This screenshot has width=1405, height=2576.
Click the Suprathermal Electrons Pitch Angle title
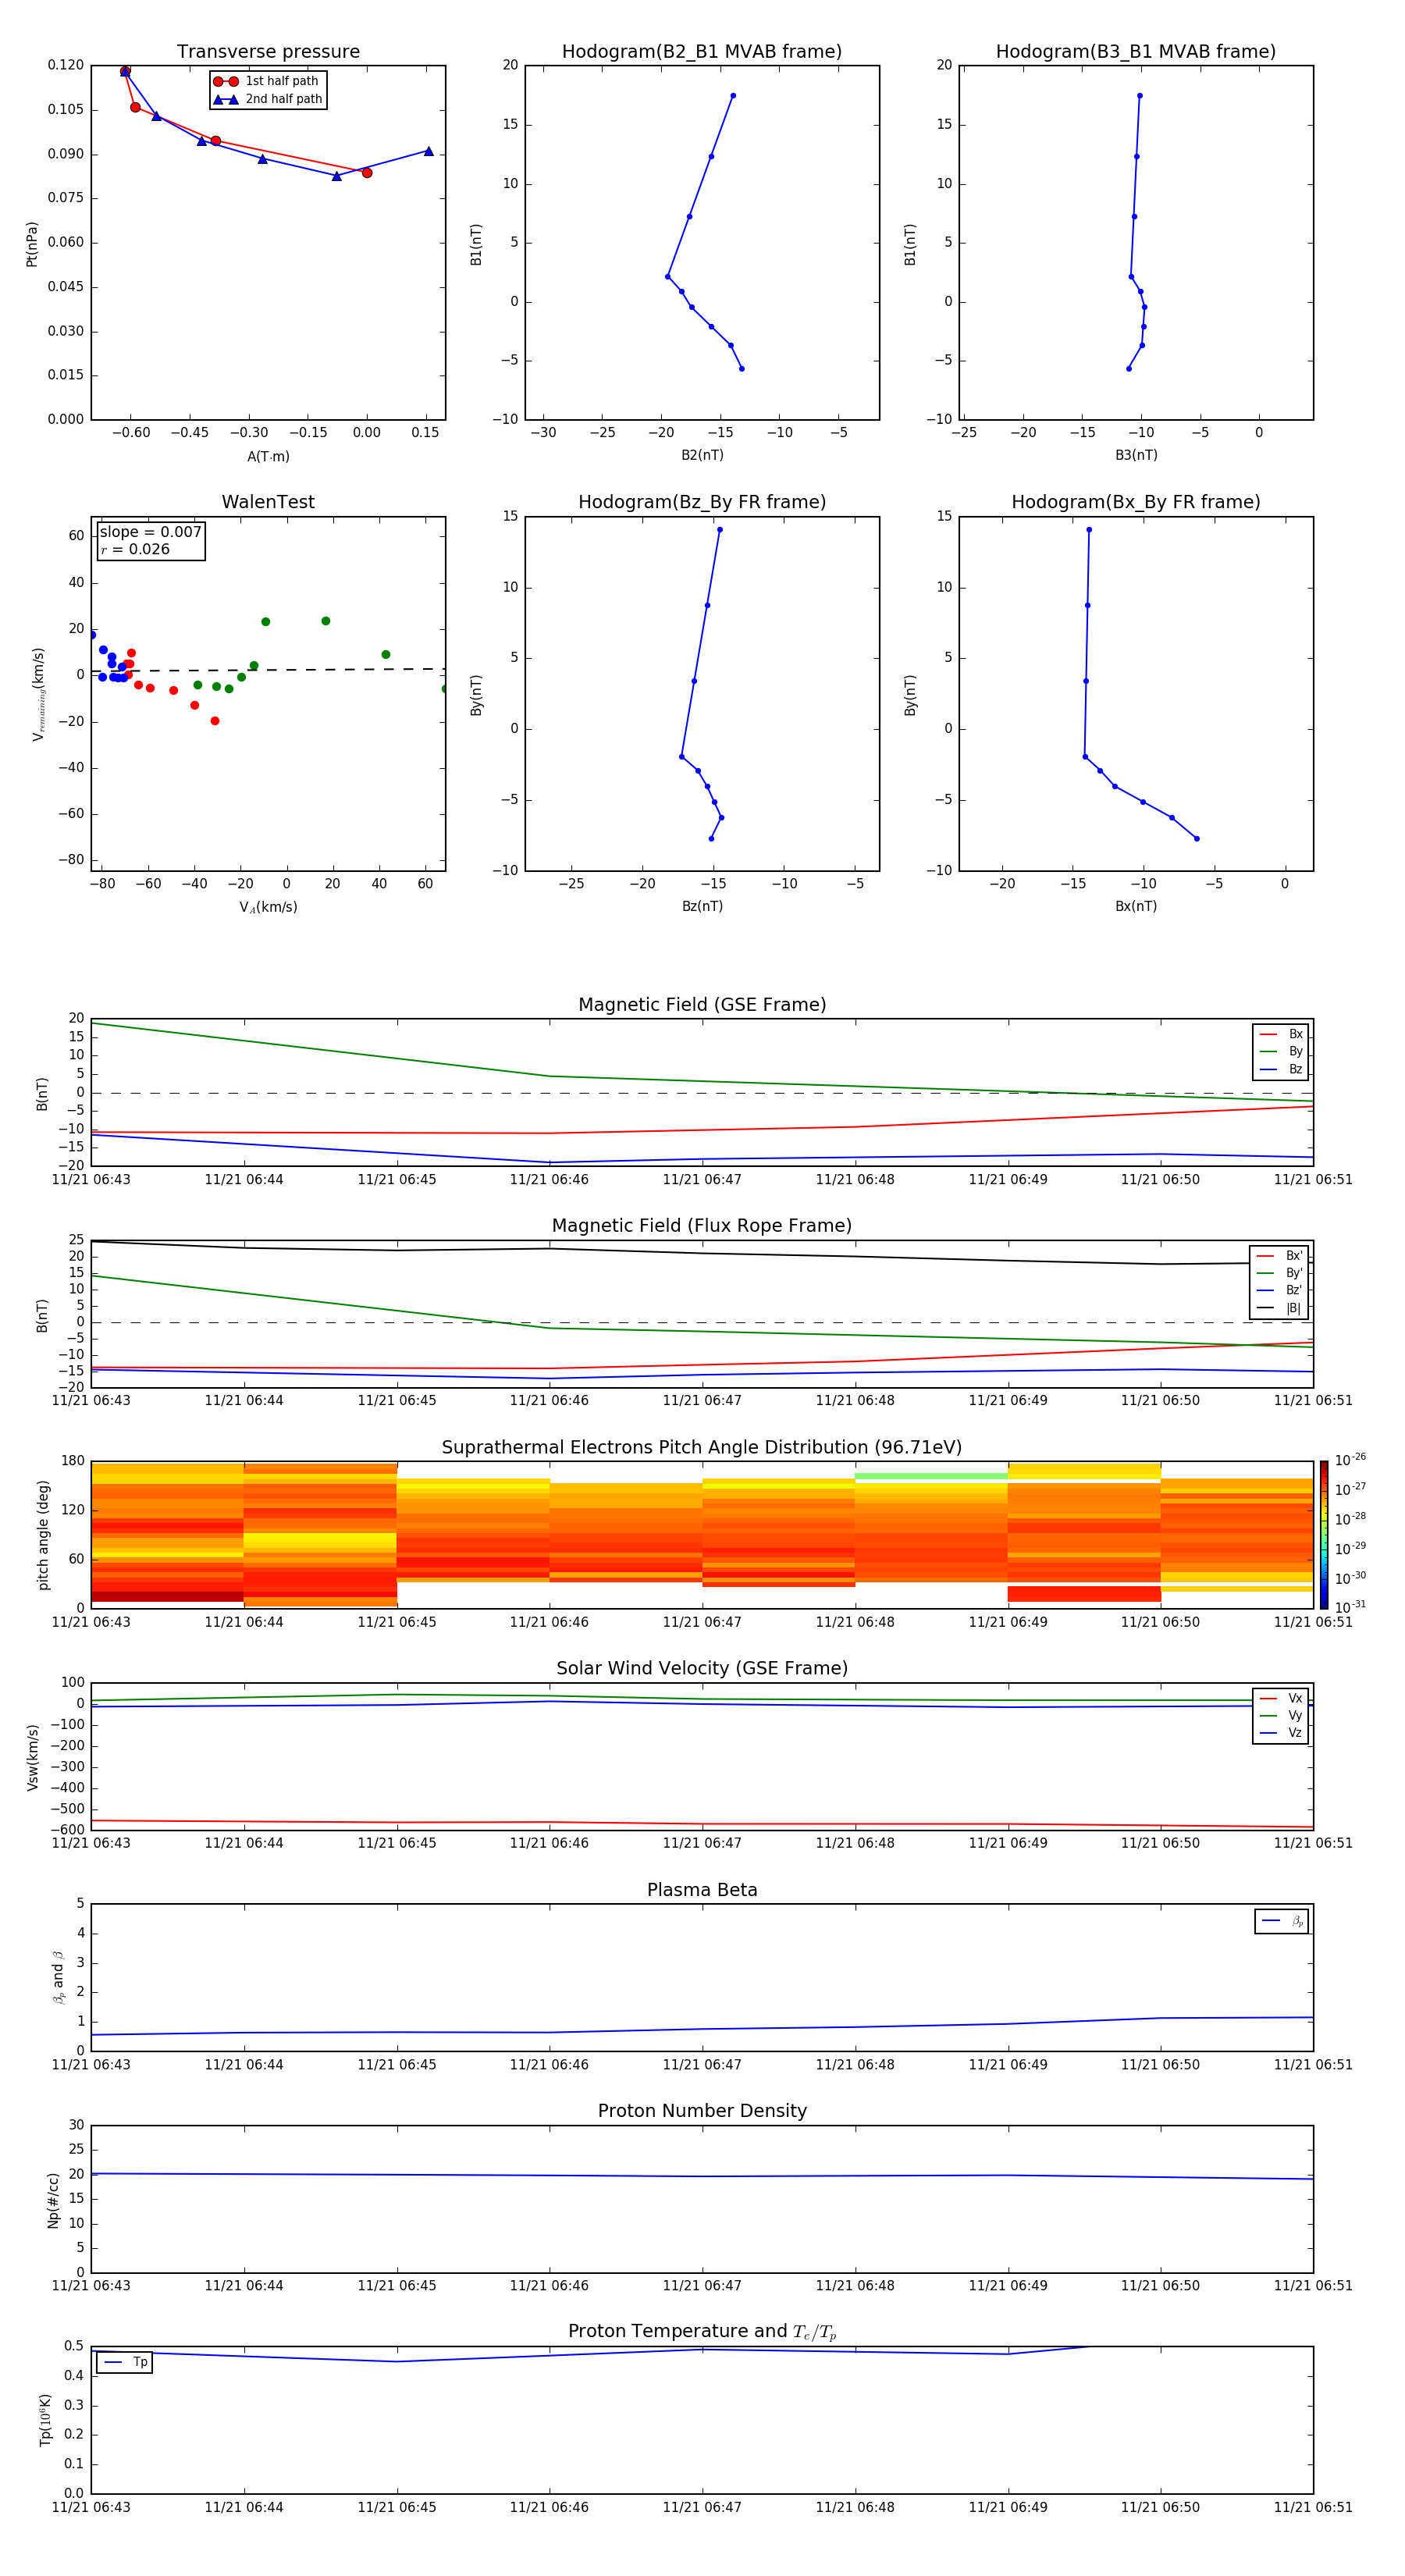[702, 1448]
